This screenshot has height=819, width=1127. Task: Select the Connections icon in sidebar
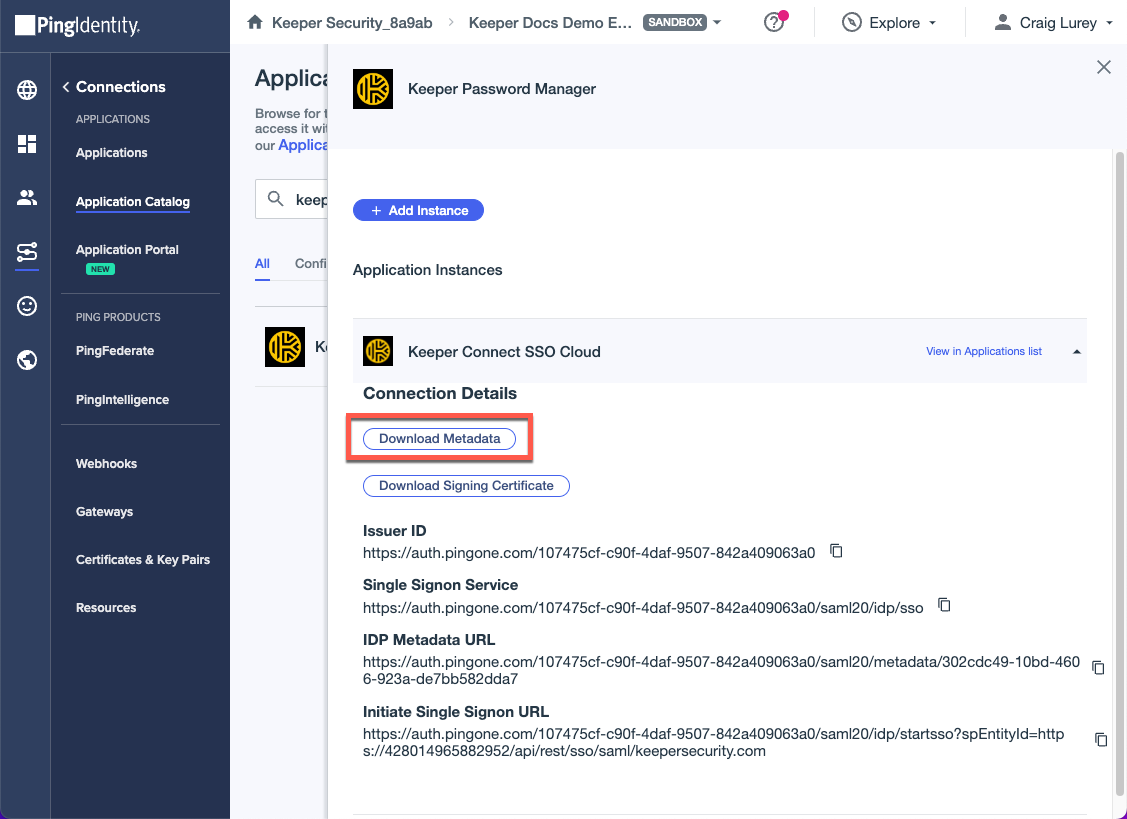(x=27, y=252)
